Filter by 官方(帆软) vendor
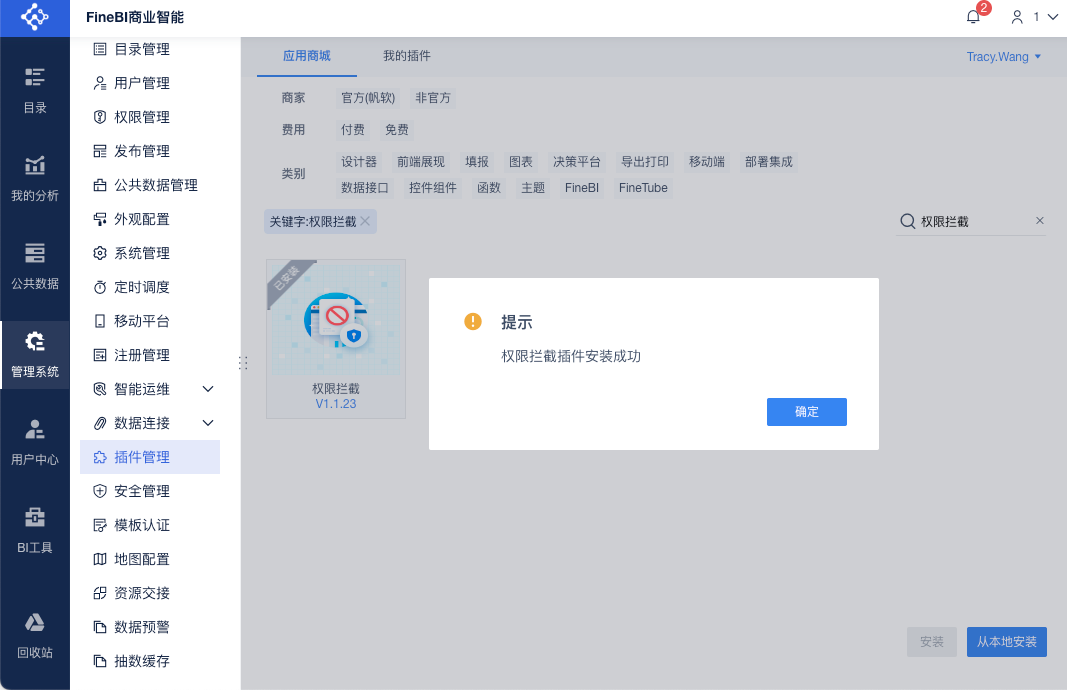This screenshot has height=690, width=1067. [368, 98]
